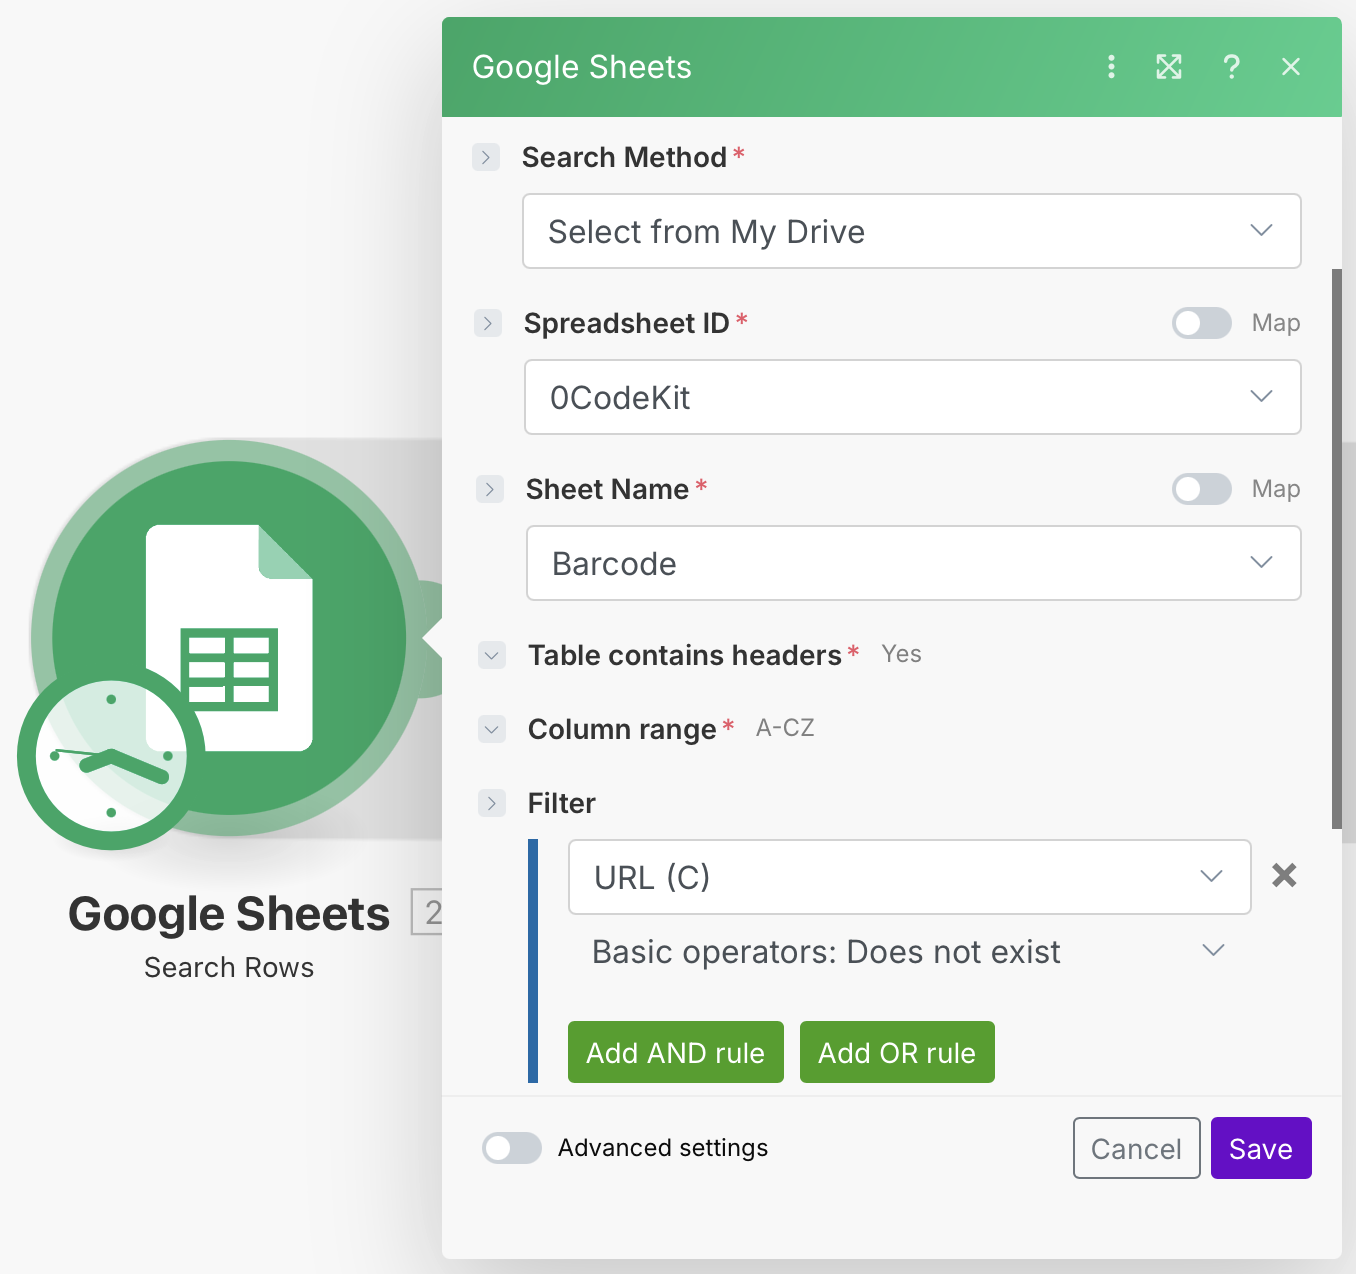Expand the Sheet Name field info arrow
Screen dimensions: 1356x1274
pos(490,489)
